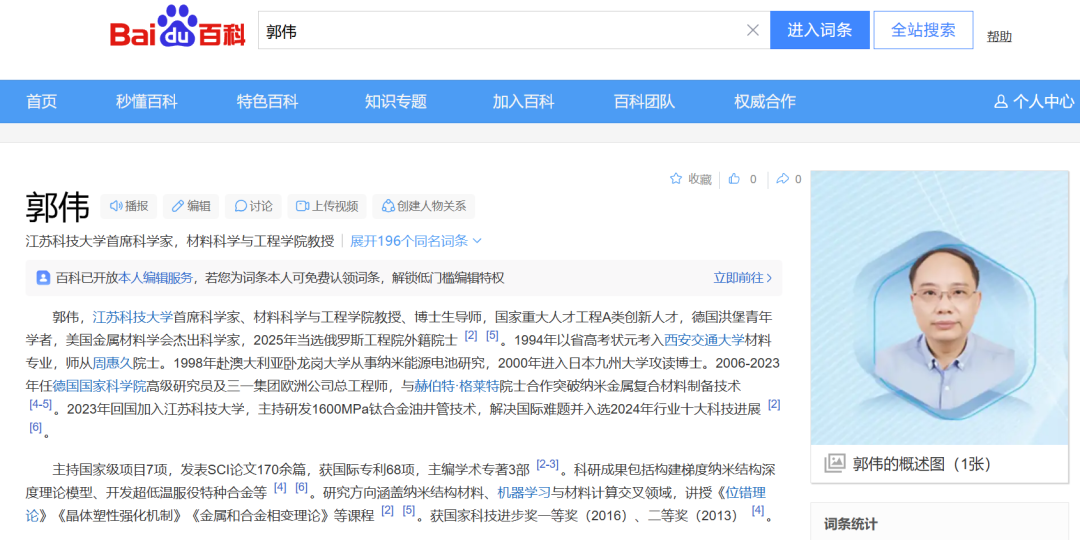The width and height of the screenshot is (1080, 540).
Task: Click 立即前往 chevron link
Action: tap(742, 278)
